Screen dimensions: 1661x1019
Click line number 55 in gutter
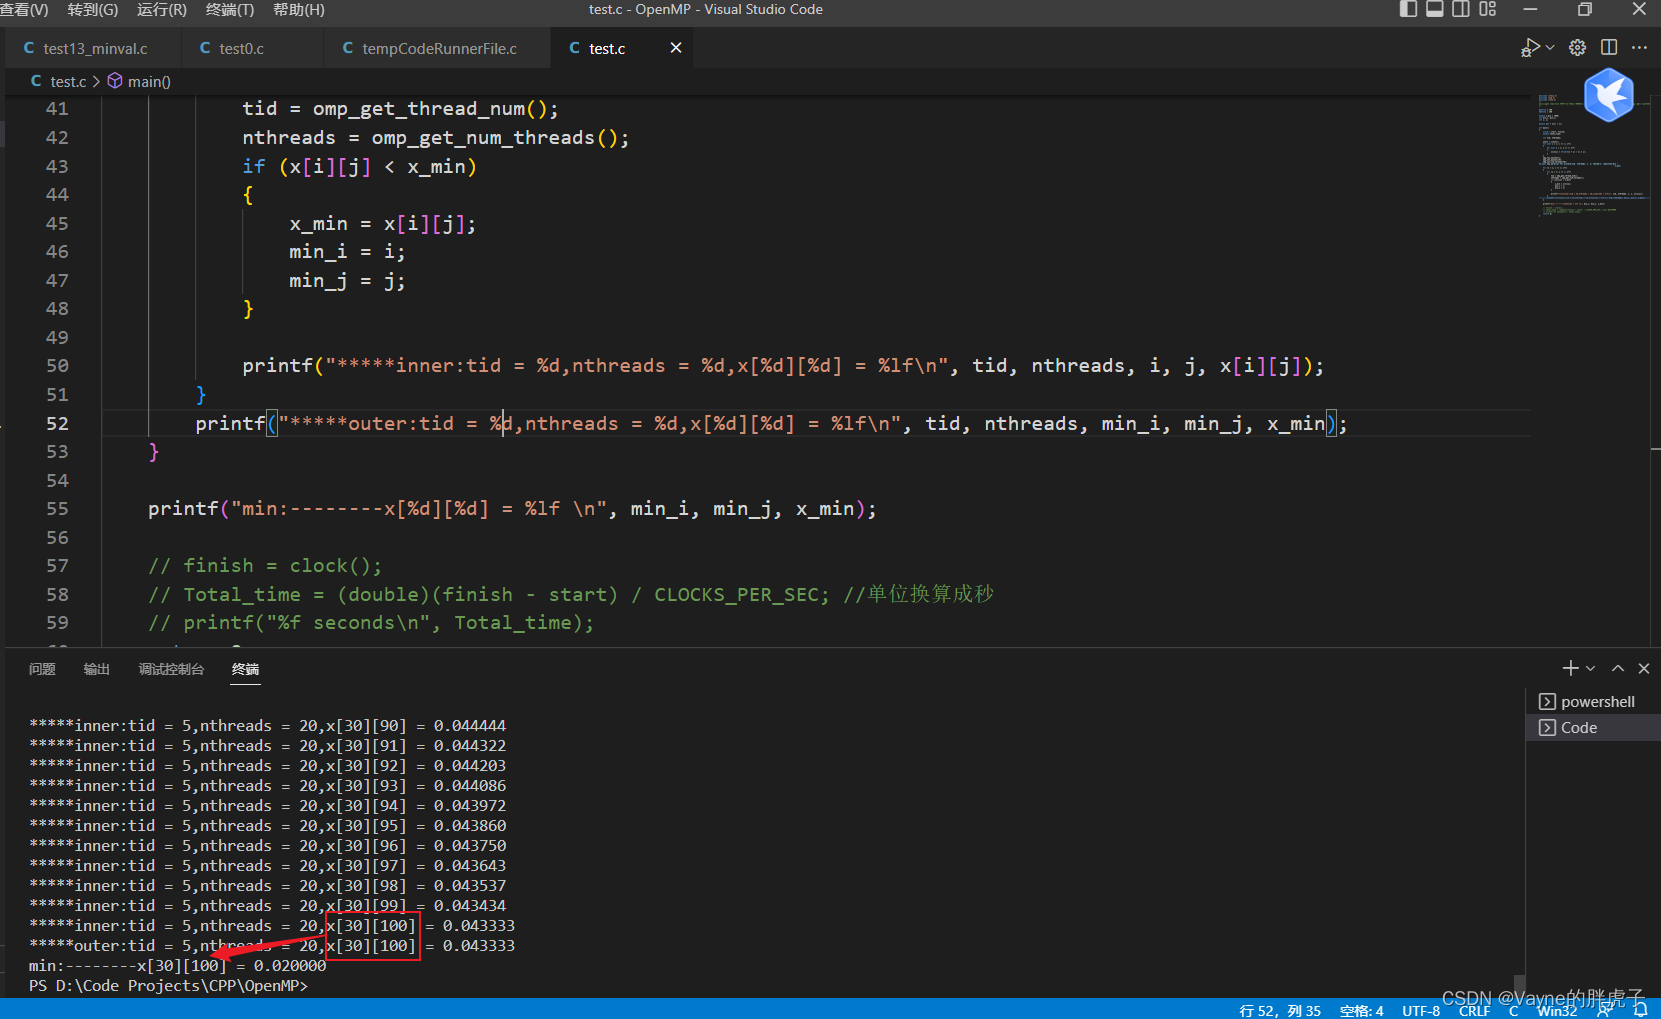[x=57, y=509]
